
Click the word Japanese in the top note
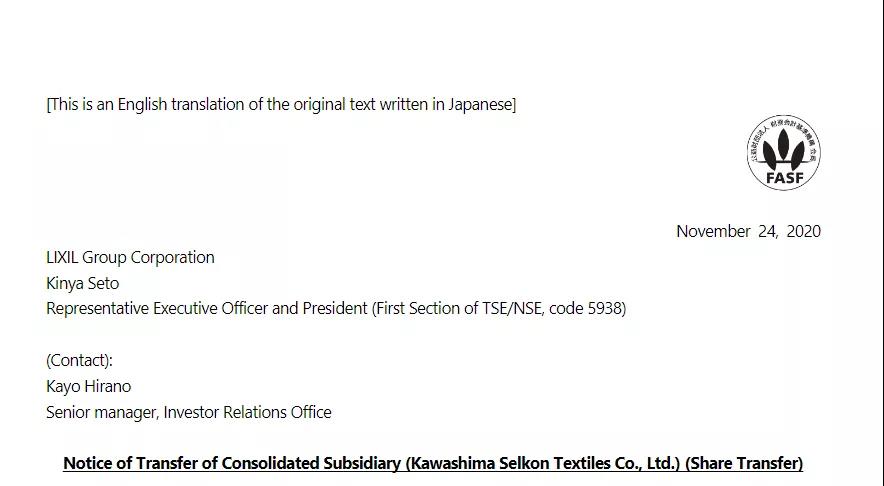point(479,105)
